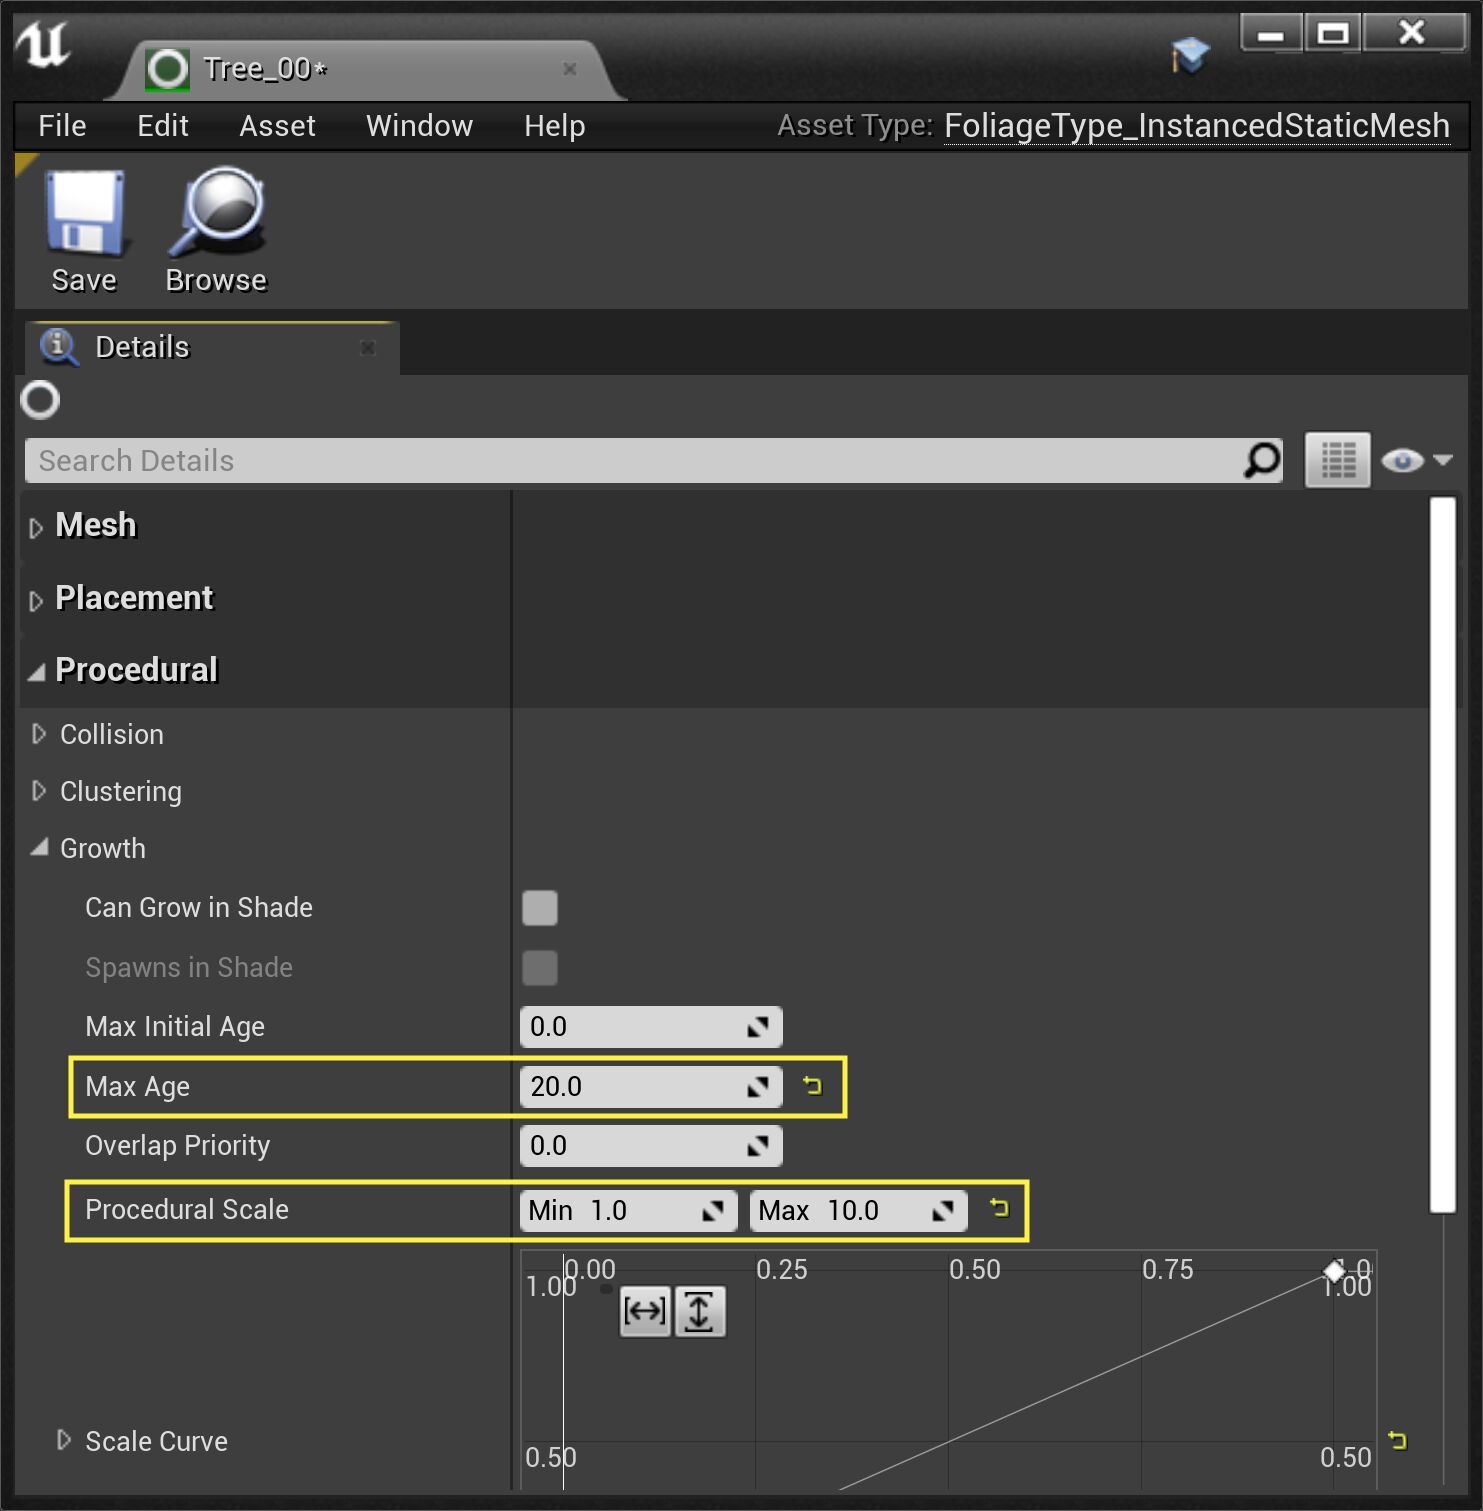Open the FoliageType_InstancedStaticMesh asset type link
Image resolution: width=1483 pixels, height=1511 pixels.
point(1197,126)
